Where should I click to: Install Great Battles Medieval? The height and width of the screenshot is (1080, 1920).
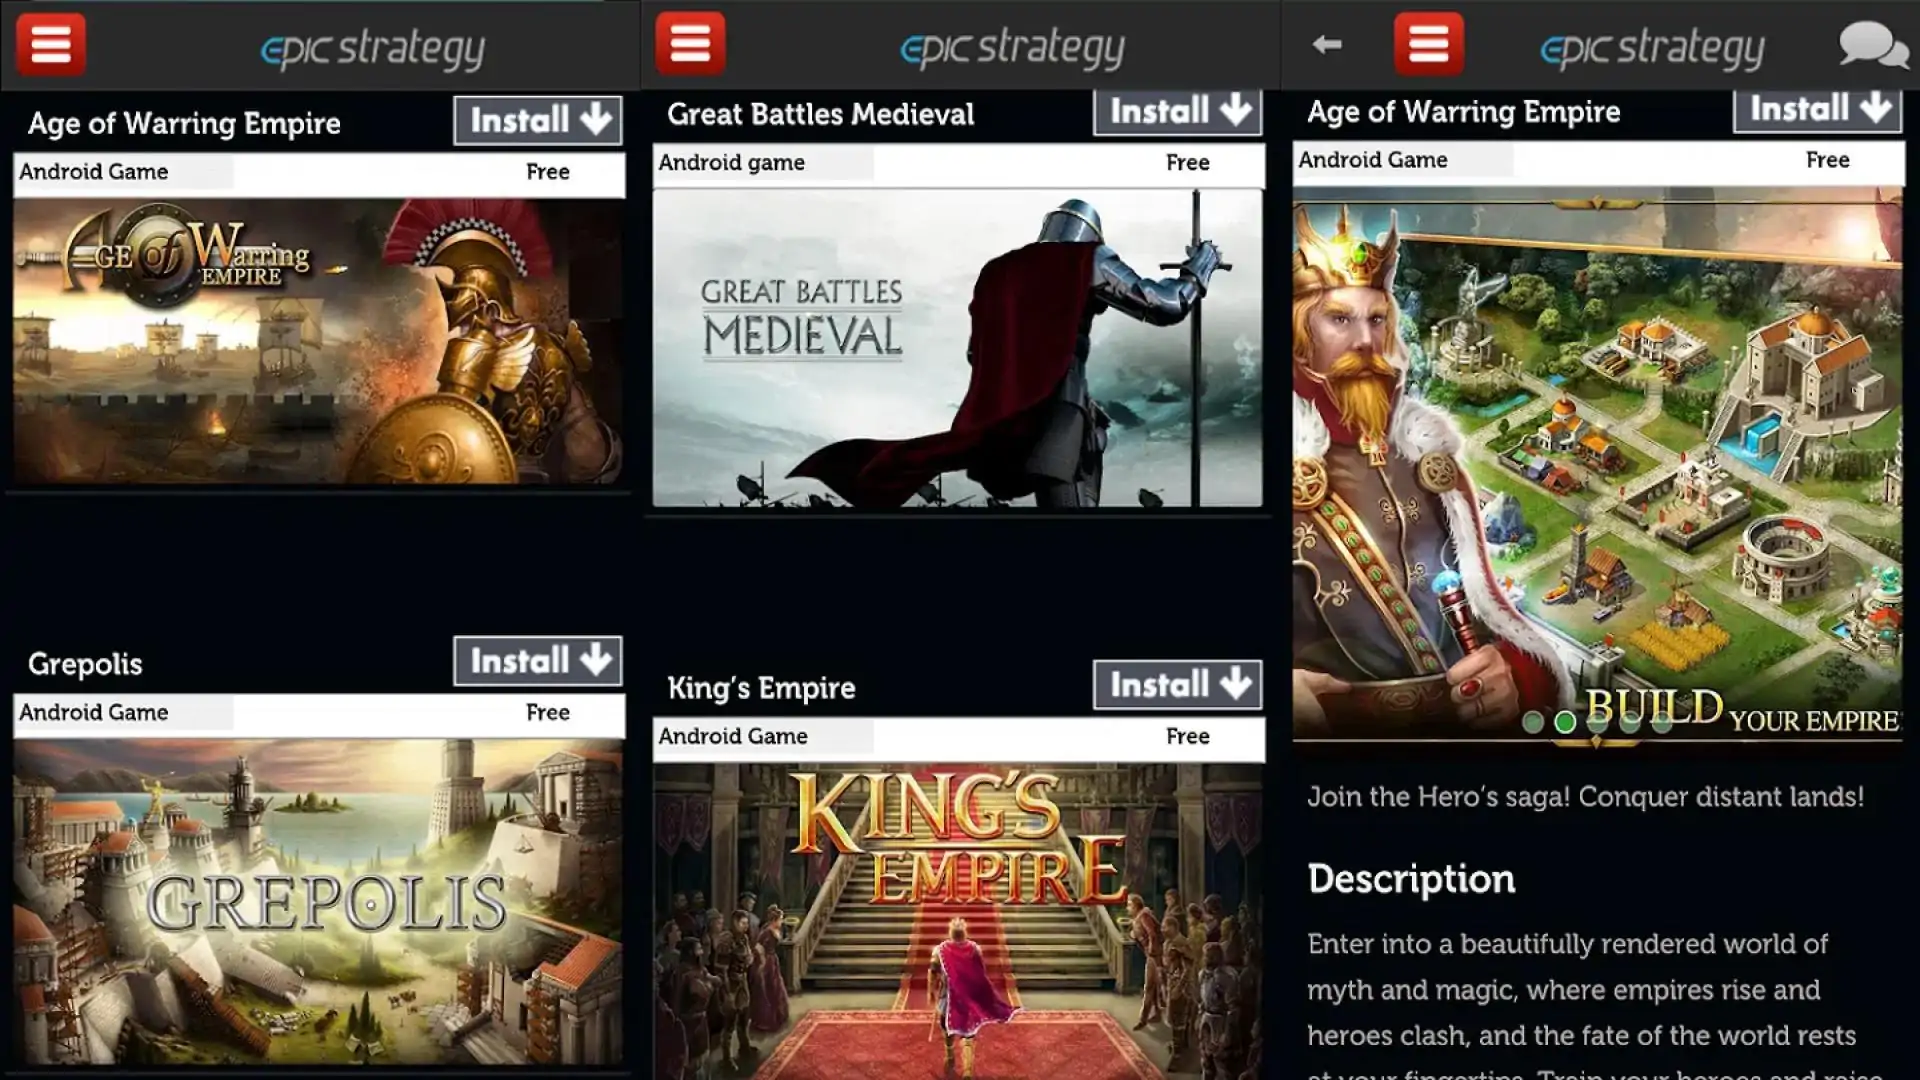[1178, 111]
